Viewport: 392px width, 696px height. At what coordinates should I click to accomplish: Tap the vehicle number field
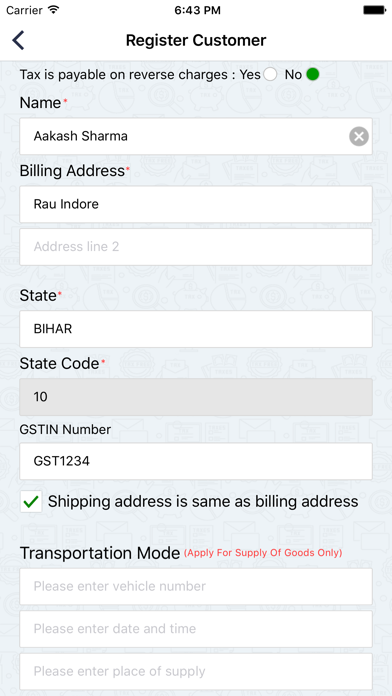tap(196, 586)
